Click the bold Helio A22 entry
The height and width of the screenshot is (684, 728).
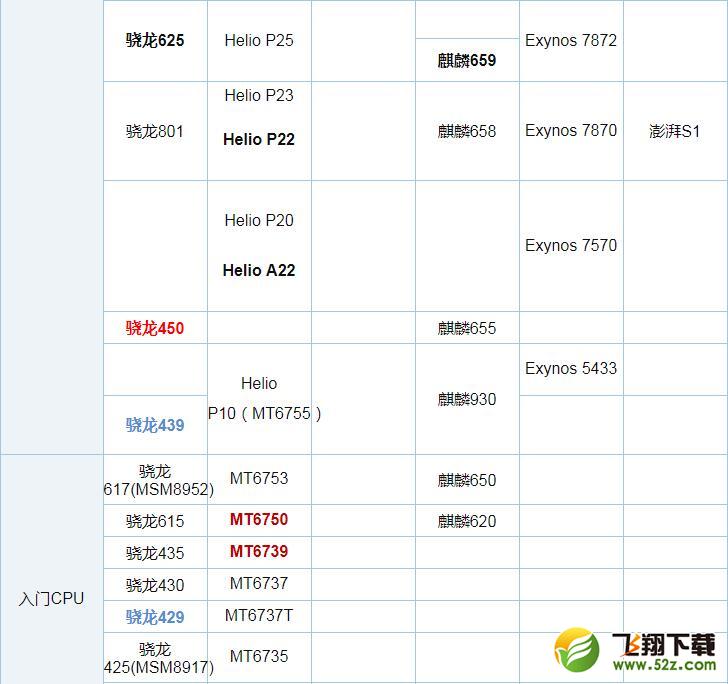(x=259, y=270)
